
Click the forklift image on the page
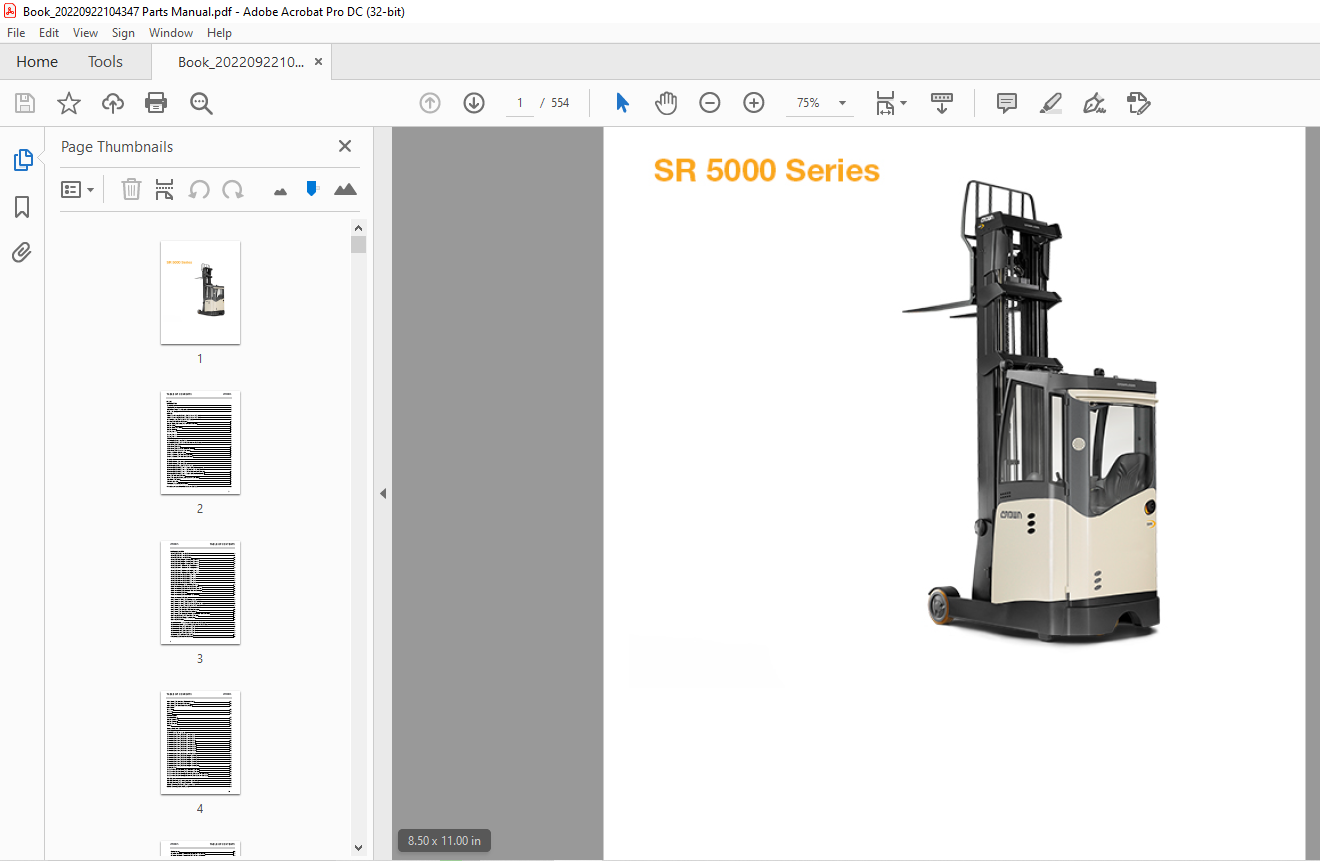coord(1032,410)
